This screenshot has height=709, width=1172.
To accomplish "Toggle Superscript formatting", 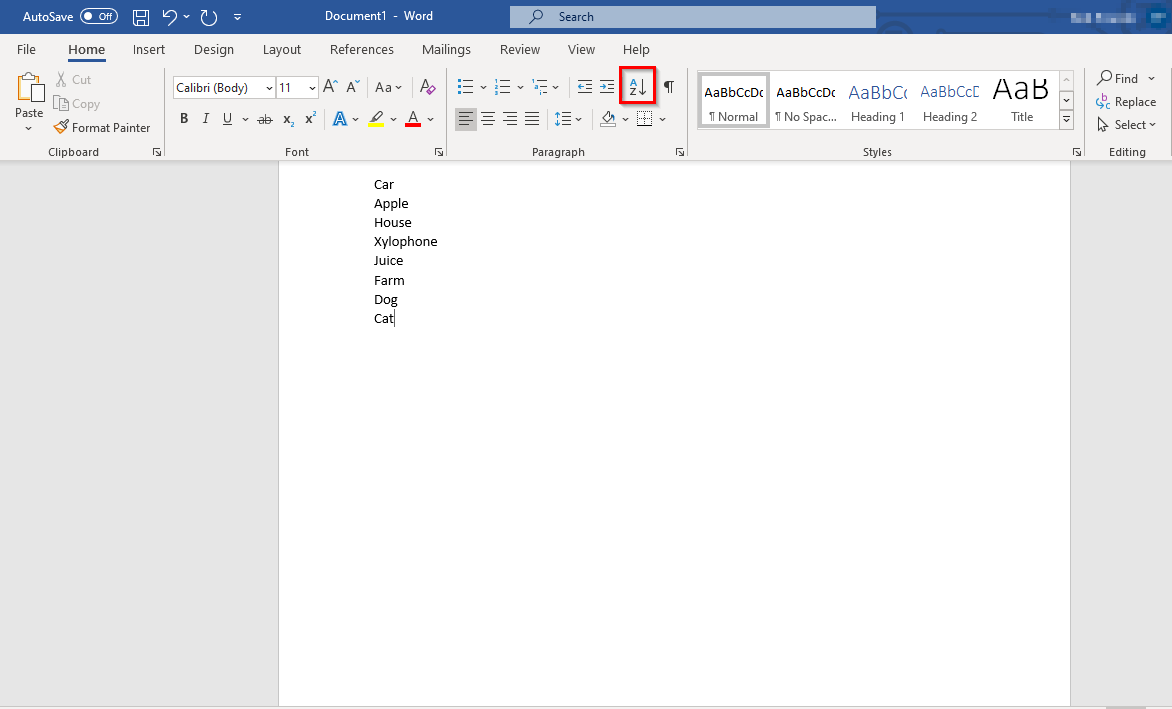I will (310, 119).
